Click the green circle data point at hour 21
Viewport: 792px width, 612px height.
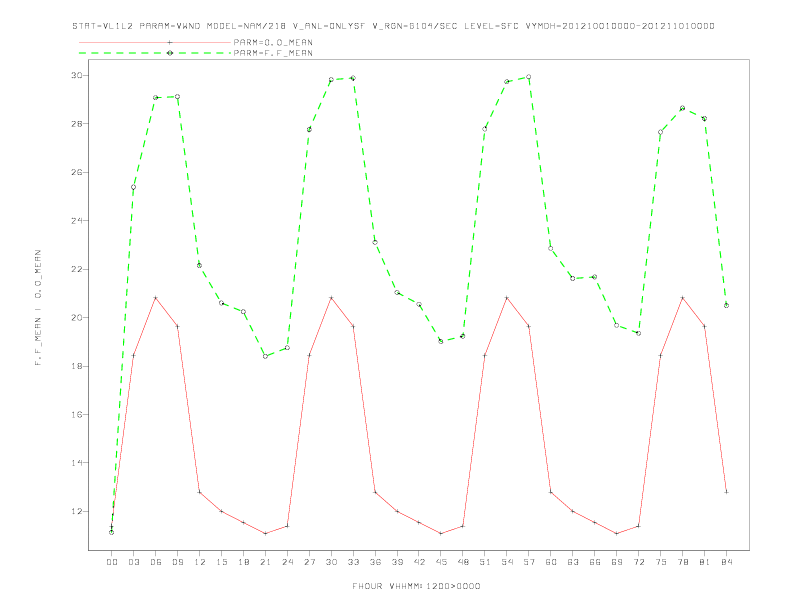pos(265,356)
